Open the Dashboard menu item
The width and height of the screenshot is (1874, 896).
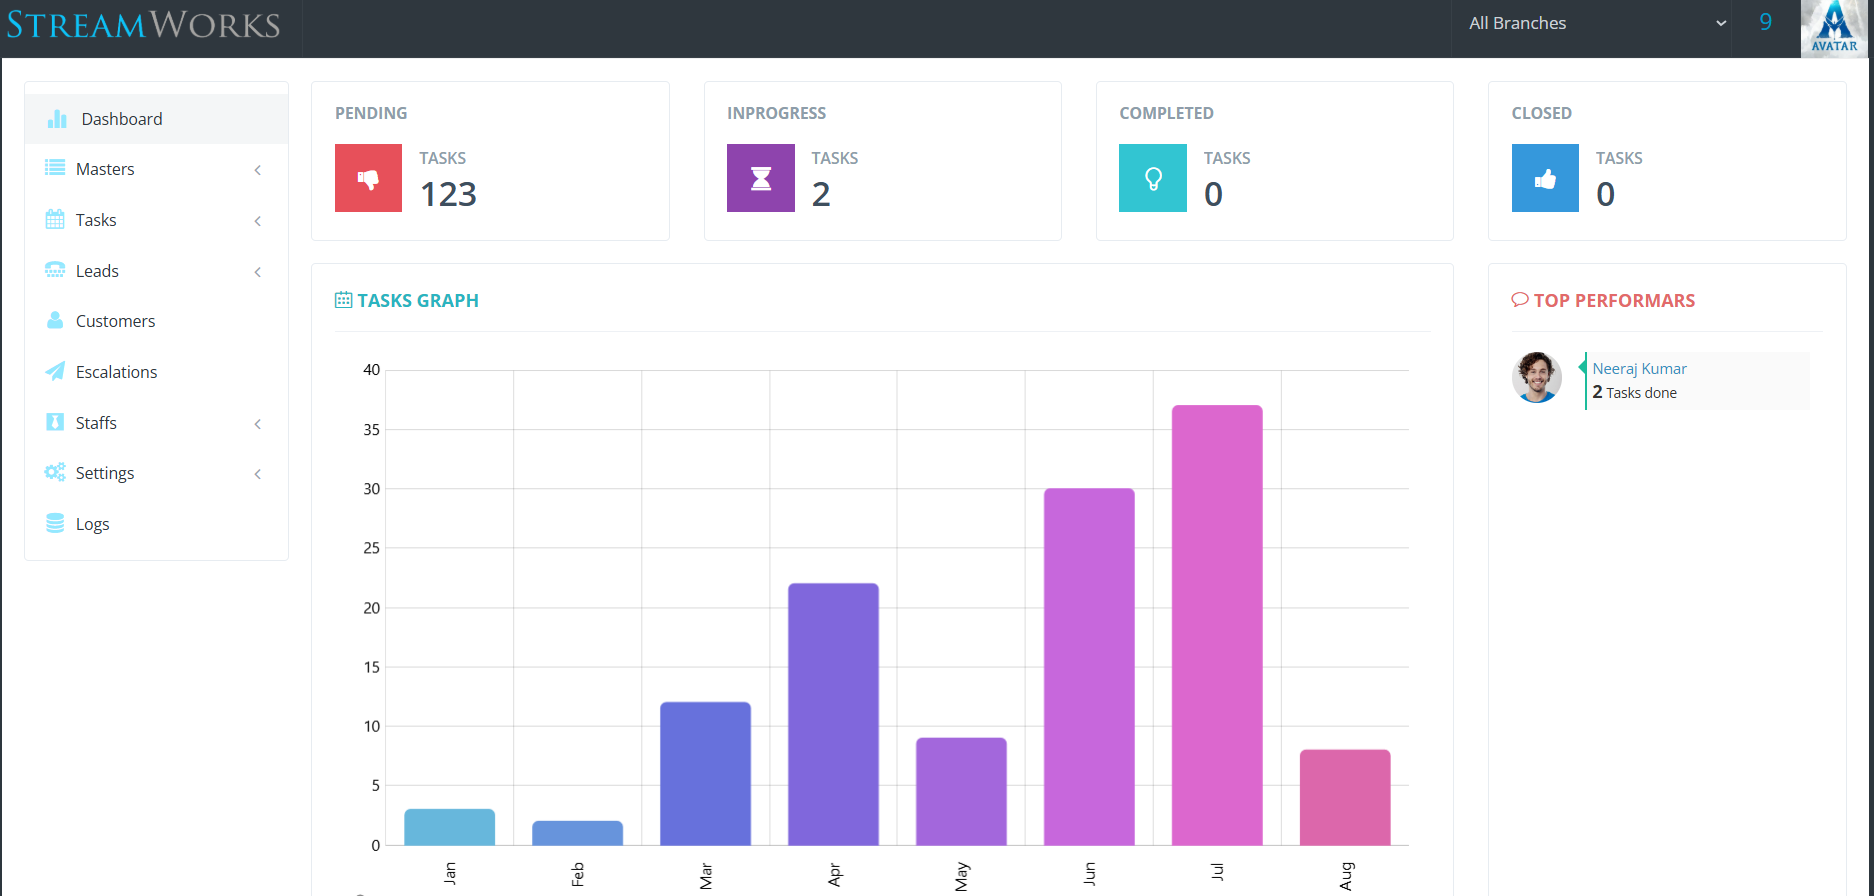[x=121, y=119]
